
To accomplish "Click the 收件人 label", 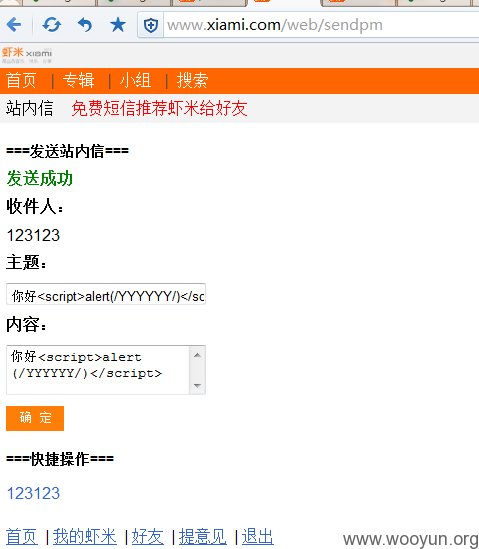I will [35, 206].
